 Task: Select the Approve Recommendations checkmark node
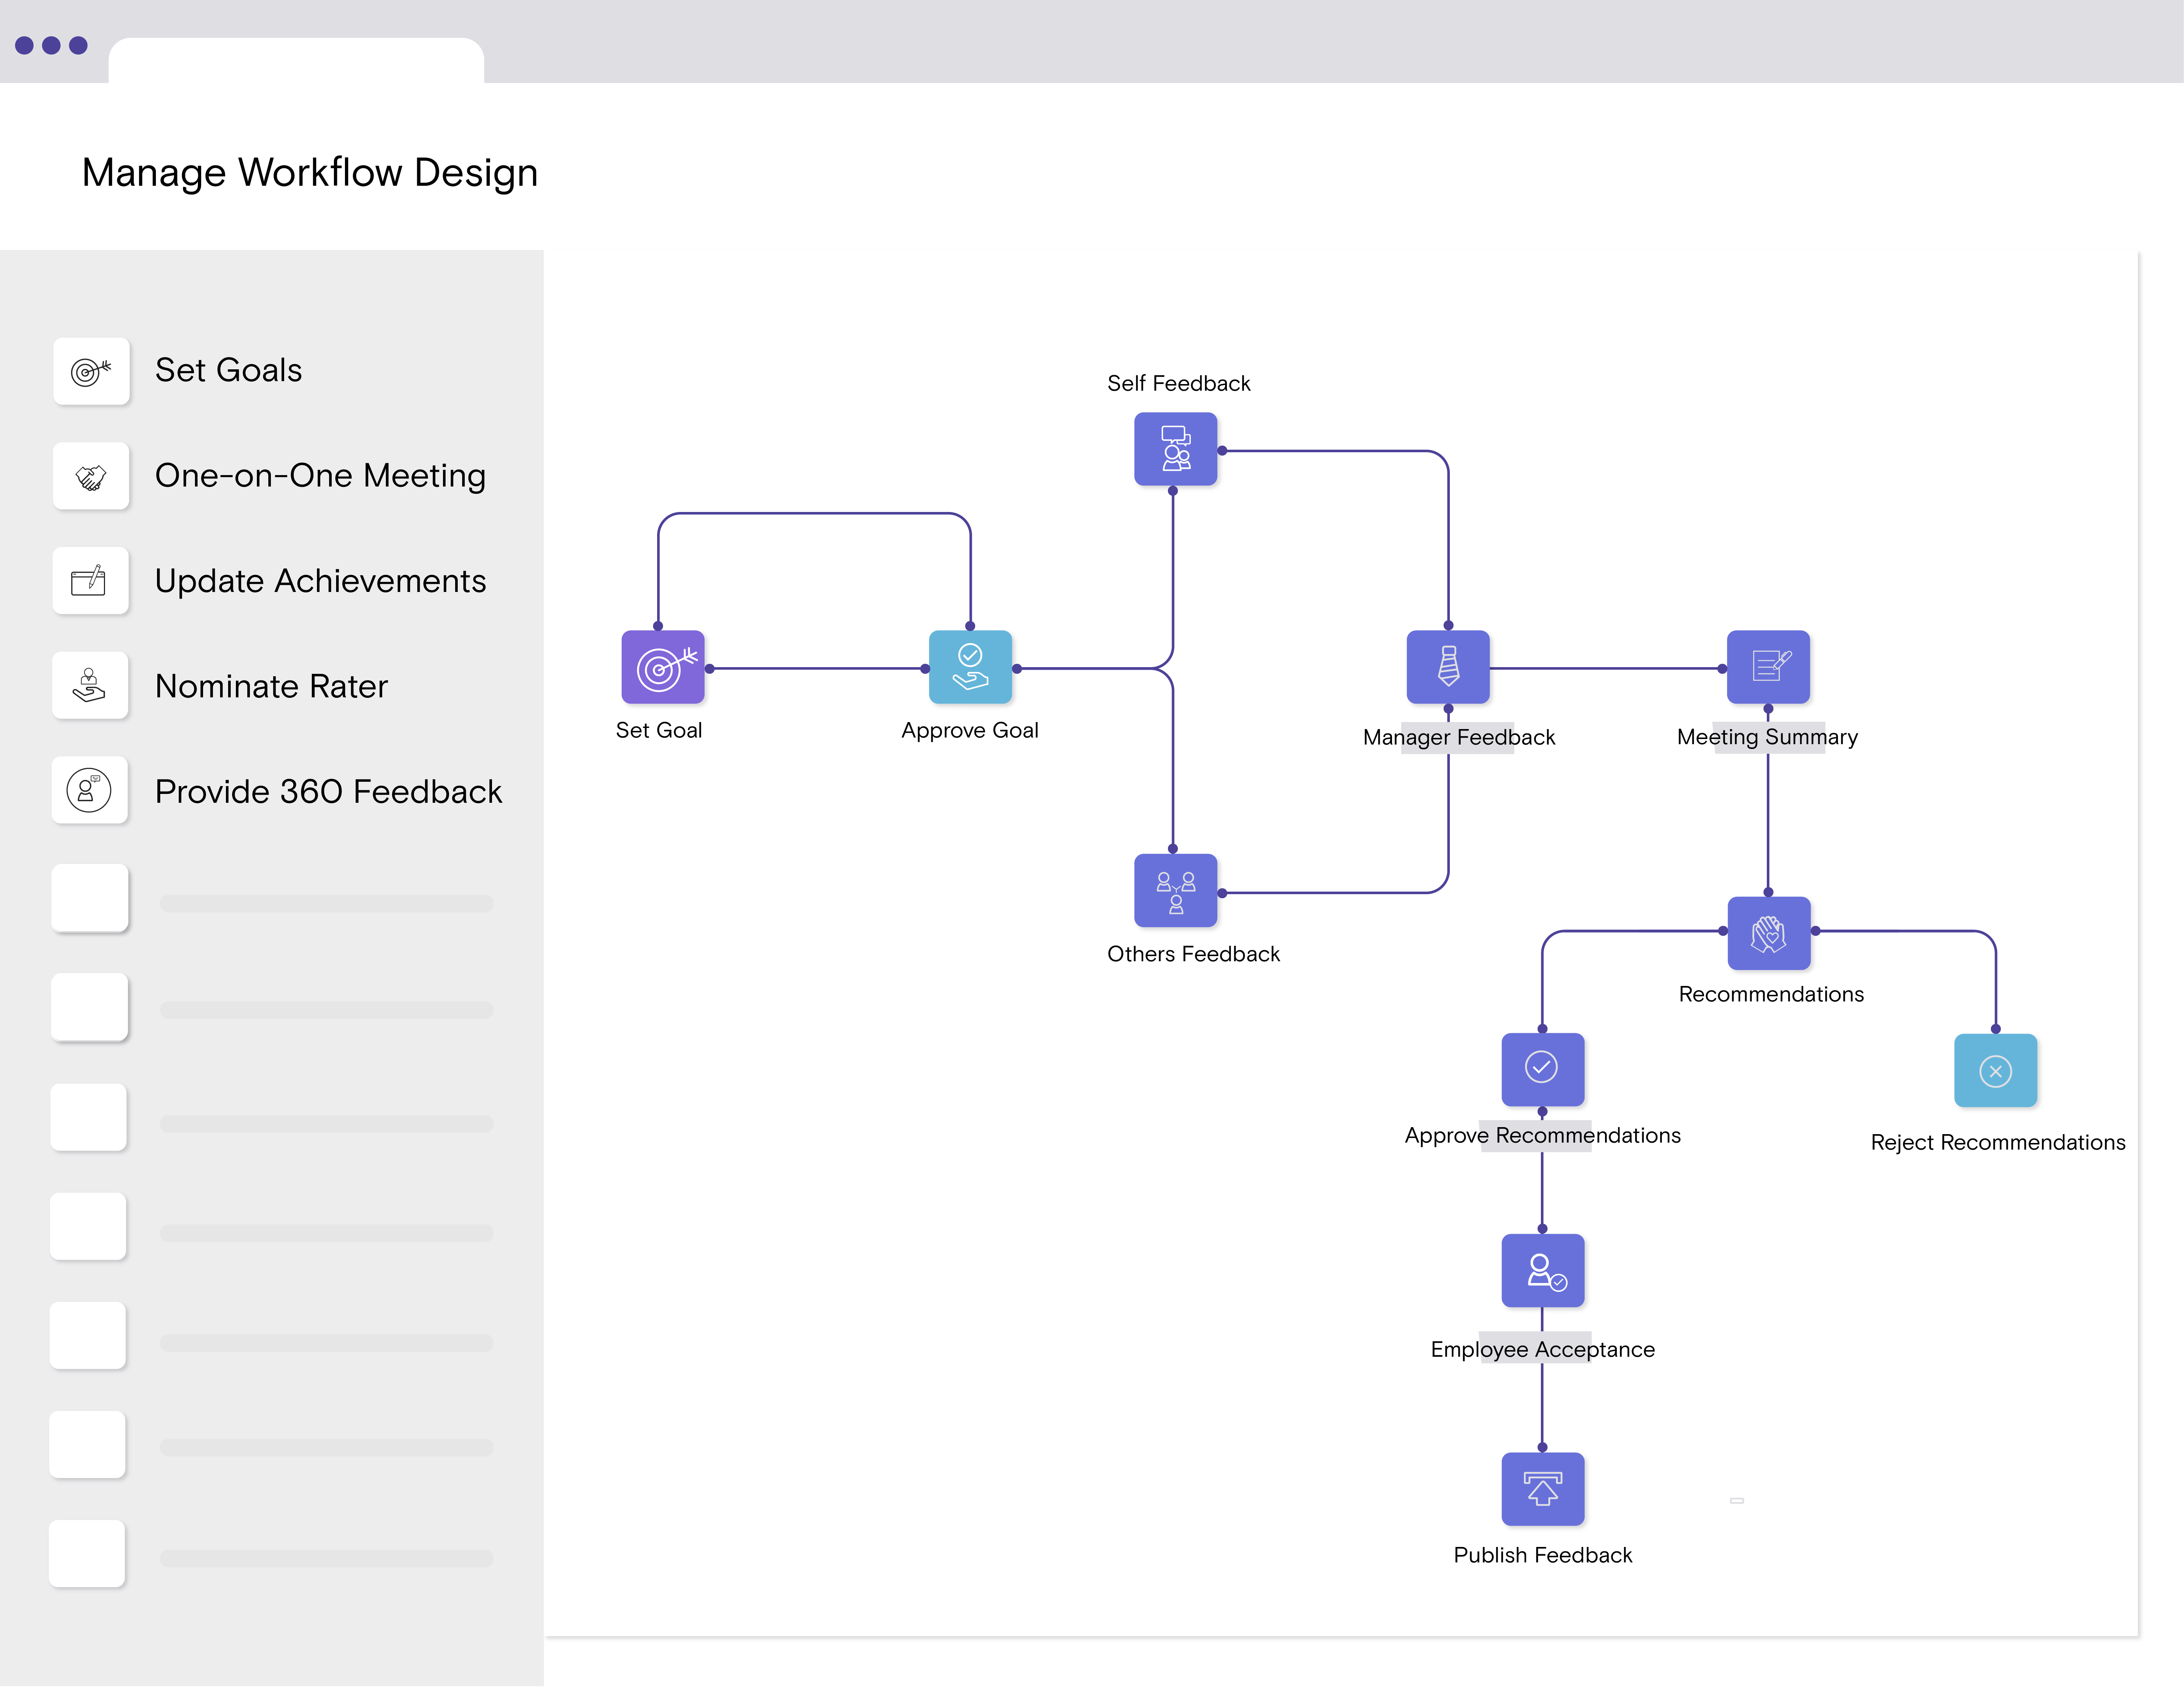point(1543,1070)
